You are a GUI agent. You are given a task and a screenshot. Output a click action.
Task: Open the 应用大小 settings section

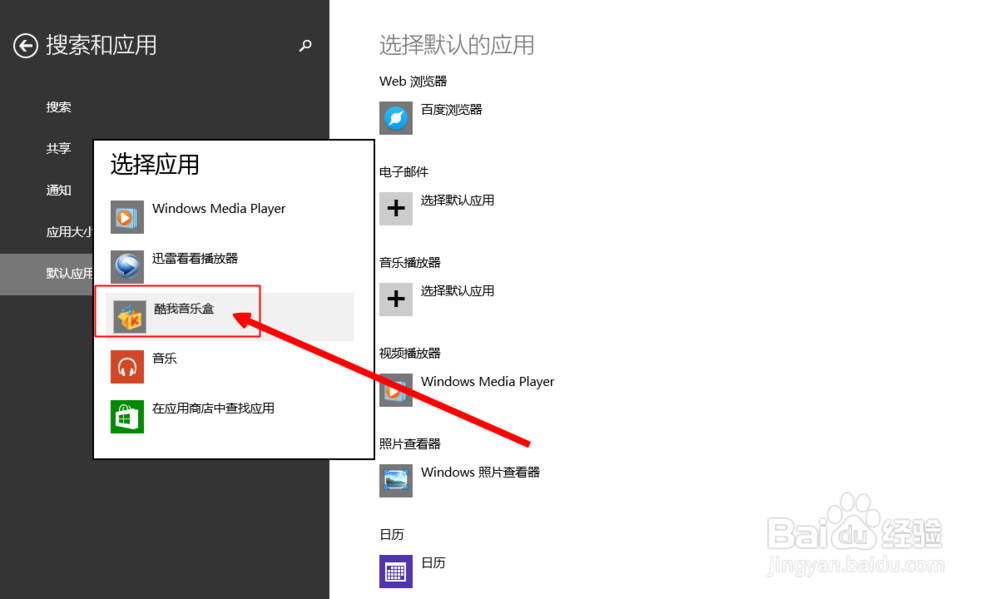coord(69,232)
